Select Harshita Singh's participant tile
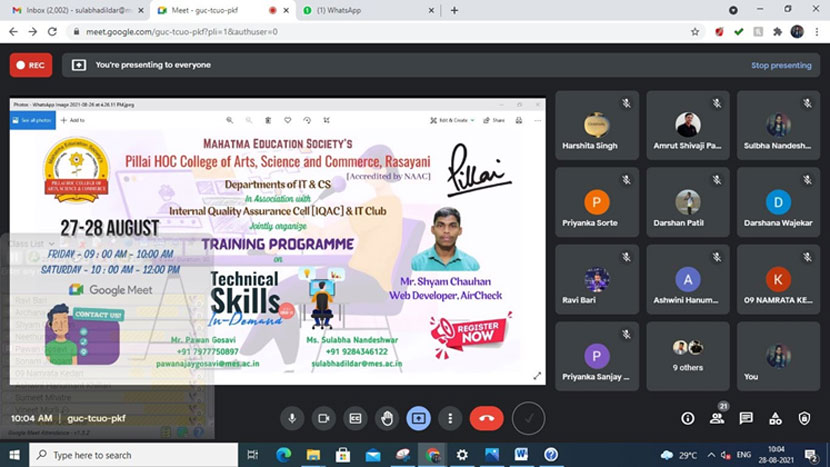 (x=597, y=125)
